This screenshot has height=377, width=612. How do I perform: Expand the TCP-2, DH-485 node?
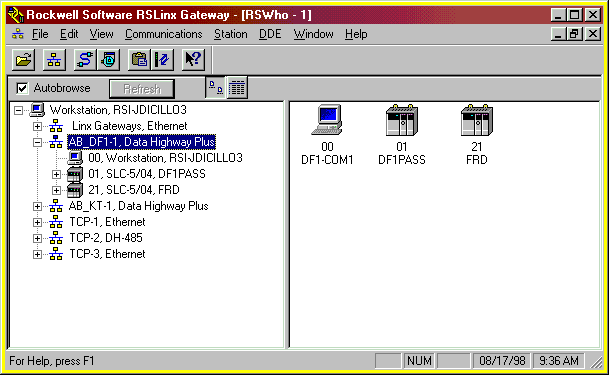coord(37,238)
